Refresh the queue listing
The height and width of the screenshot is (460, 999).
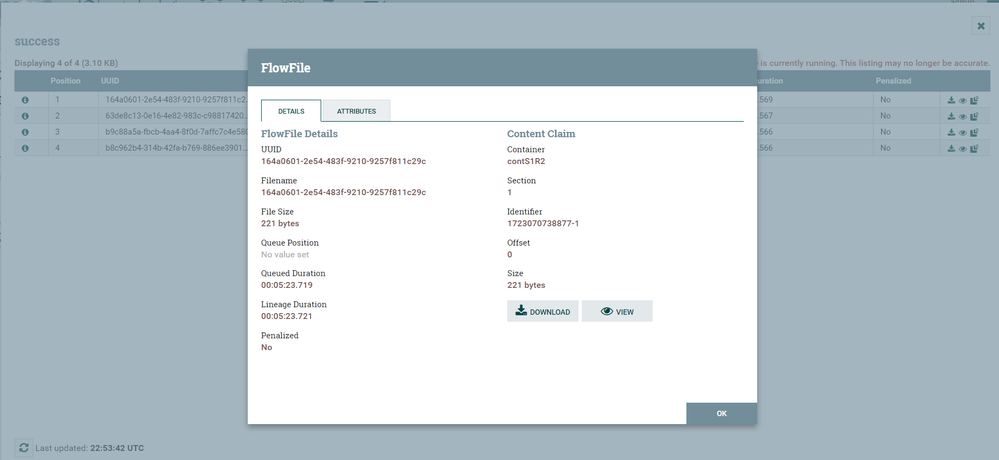tap(24, 448)
